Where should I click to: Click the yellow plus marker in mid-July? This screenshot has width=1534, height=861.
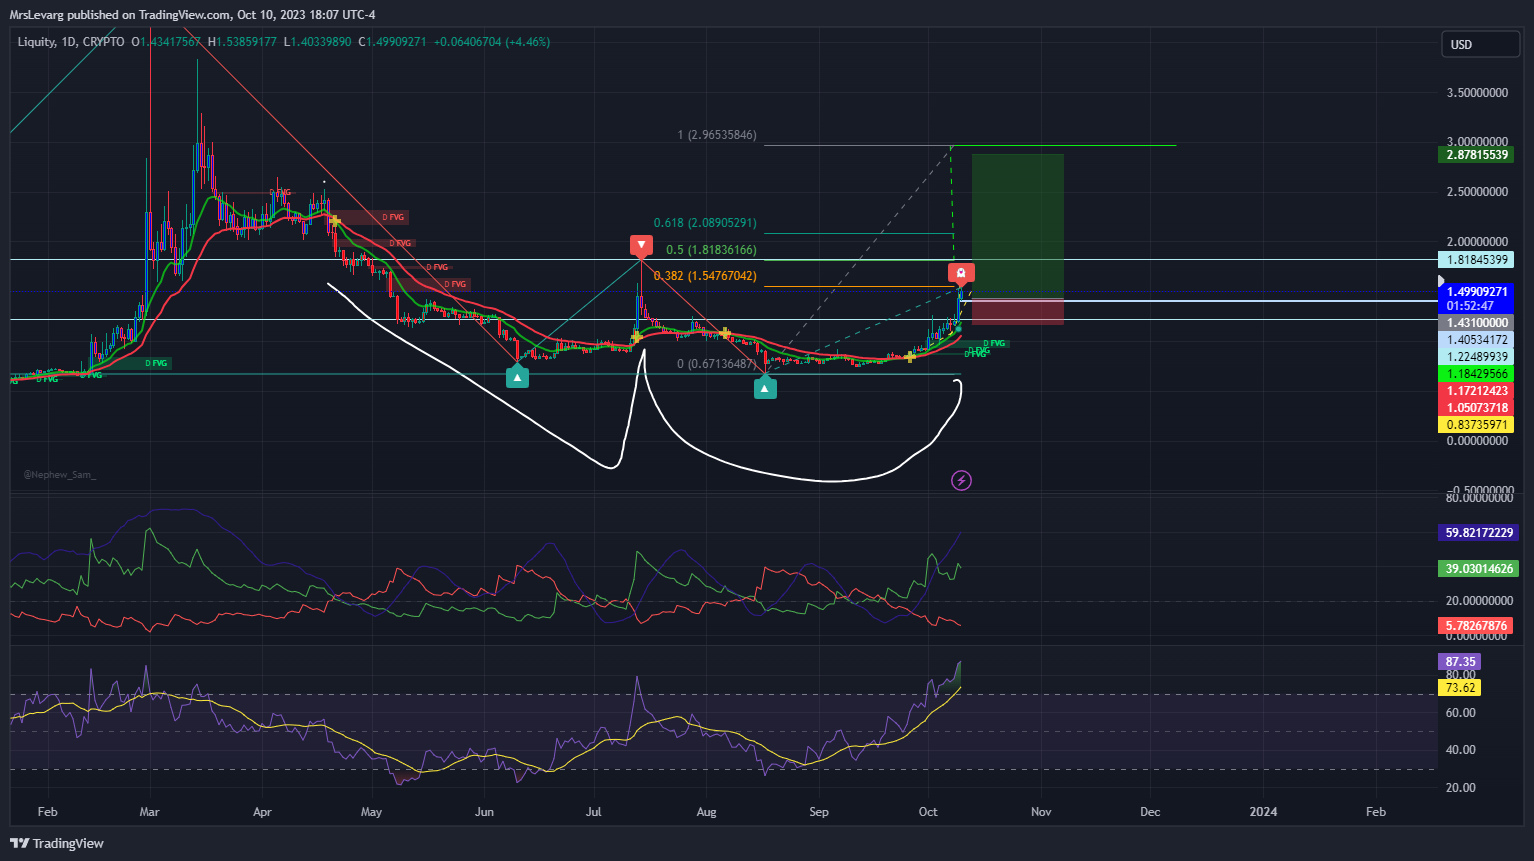[636, 337]
